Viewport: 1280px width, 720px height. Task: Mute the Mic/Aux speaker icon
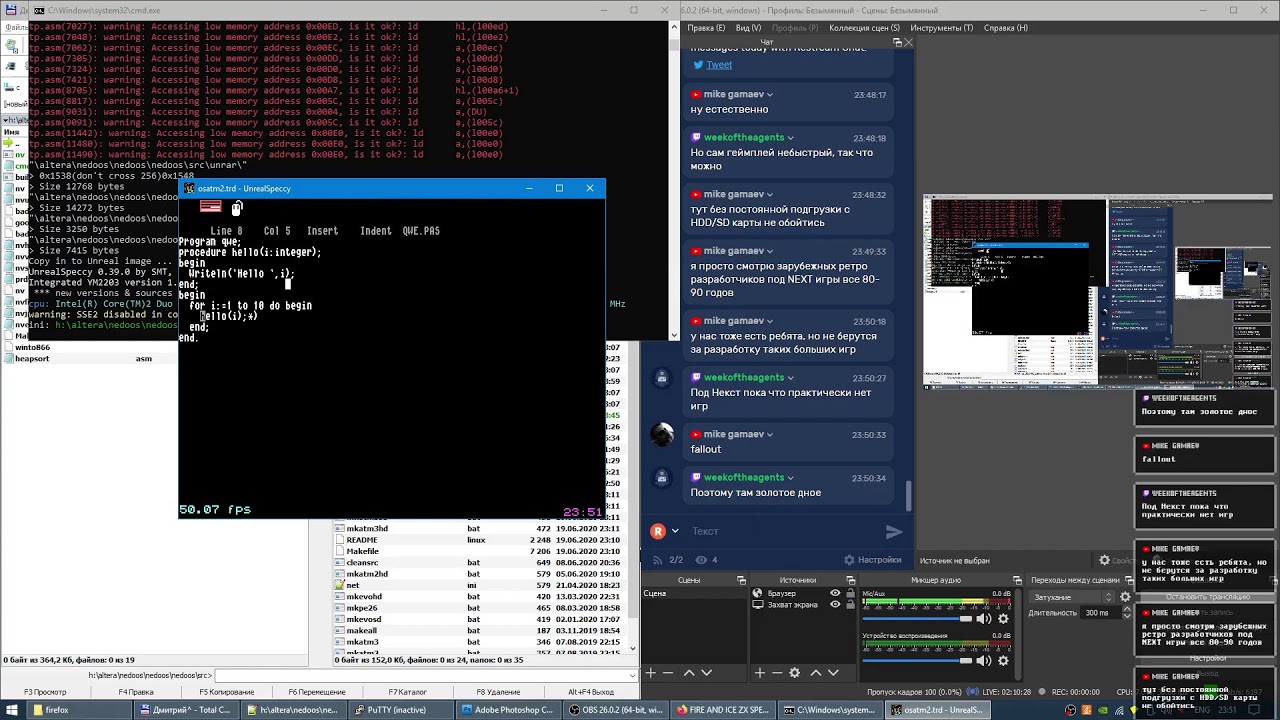tap(985, 618)
